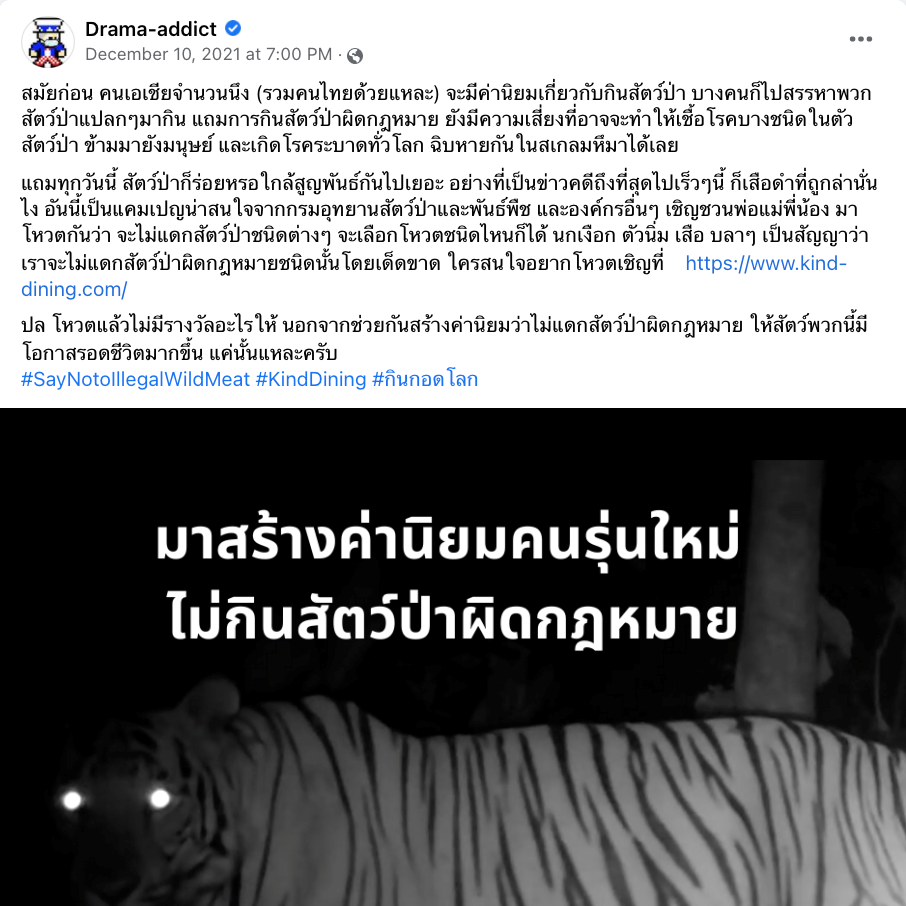Open the www.kind-dining.com link
The height and width of the screenshot is (906, 906).
tap(766, 263)
